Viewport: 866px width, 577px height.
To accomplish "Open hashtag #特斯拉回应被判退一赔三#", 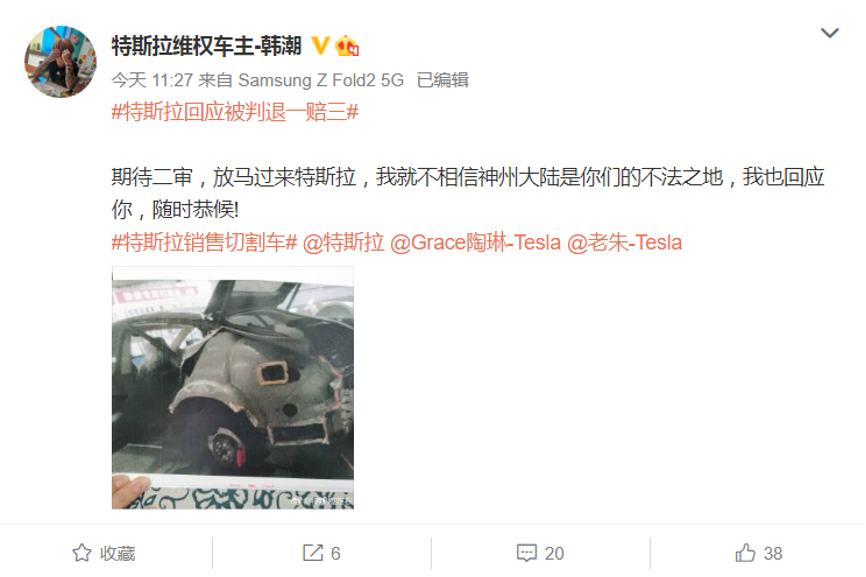I will [x=235, y=112].
